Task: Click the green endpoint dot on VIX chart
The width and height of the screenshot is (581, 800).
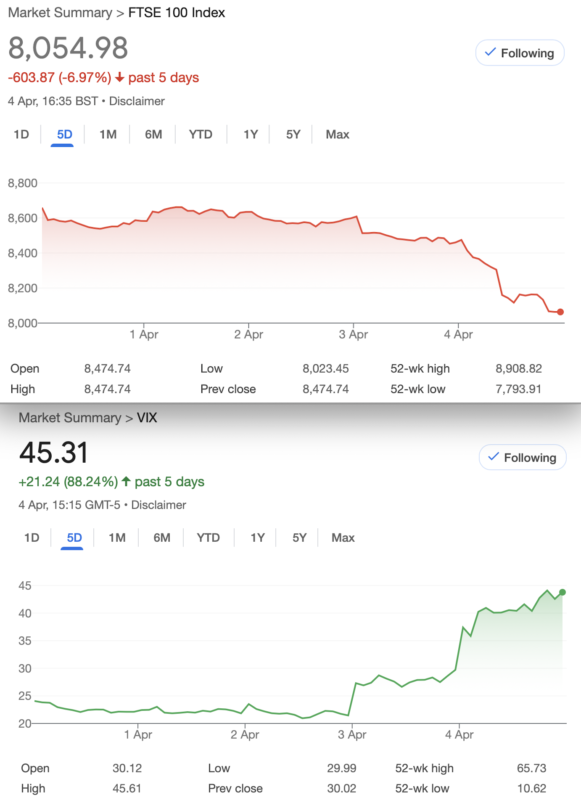Action: (x=562, y=592)
